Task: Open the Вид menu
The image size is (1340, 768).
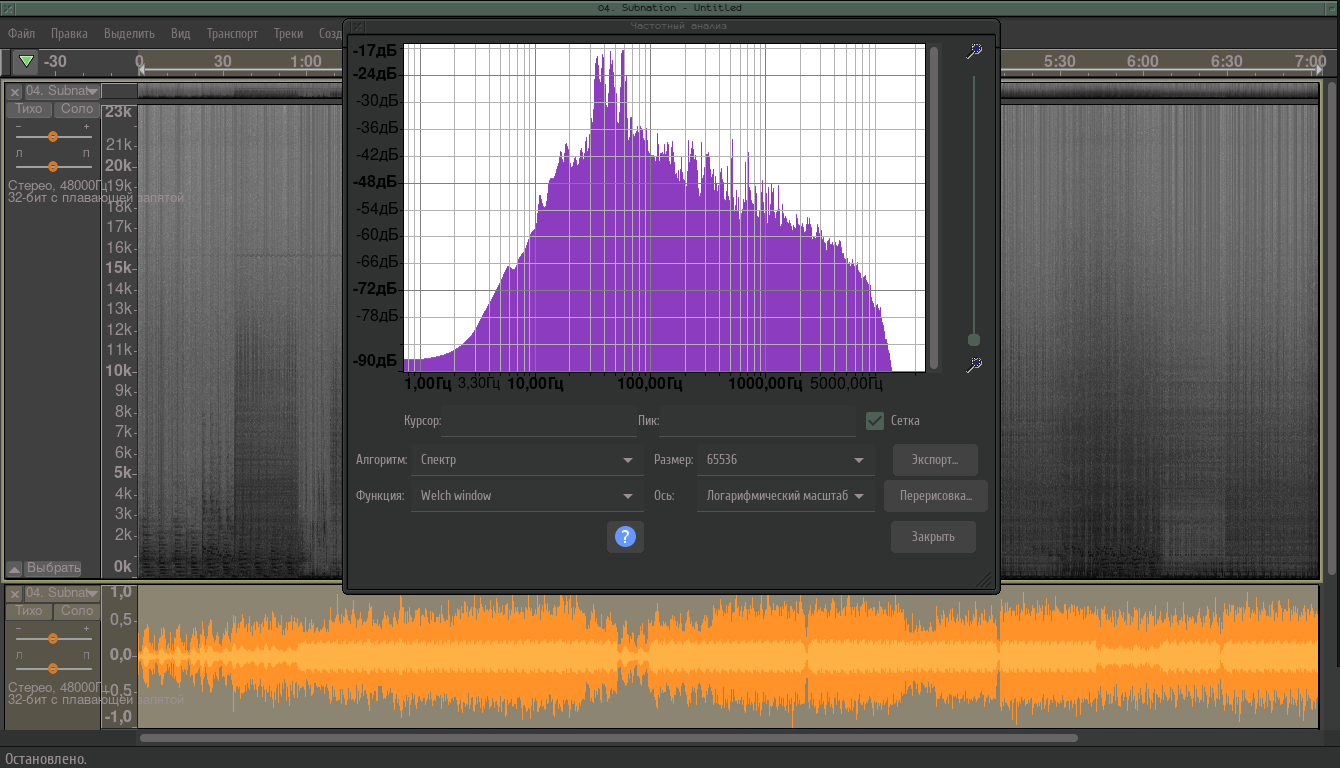Action: point(180,33)
